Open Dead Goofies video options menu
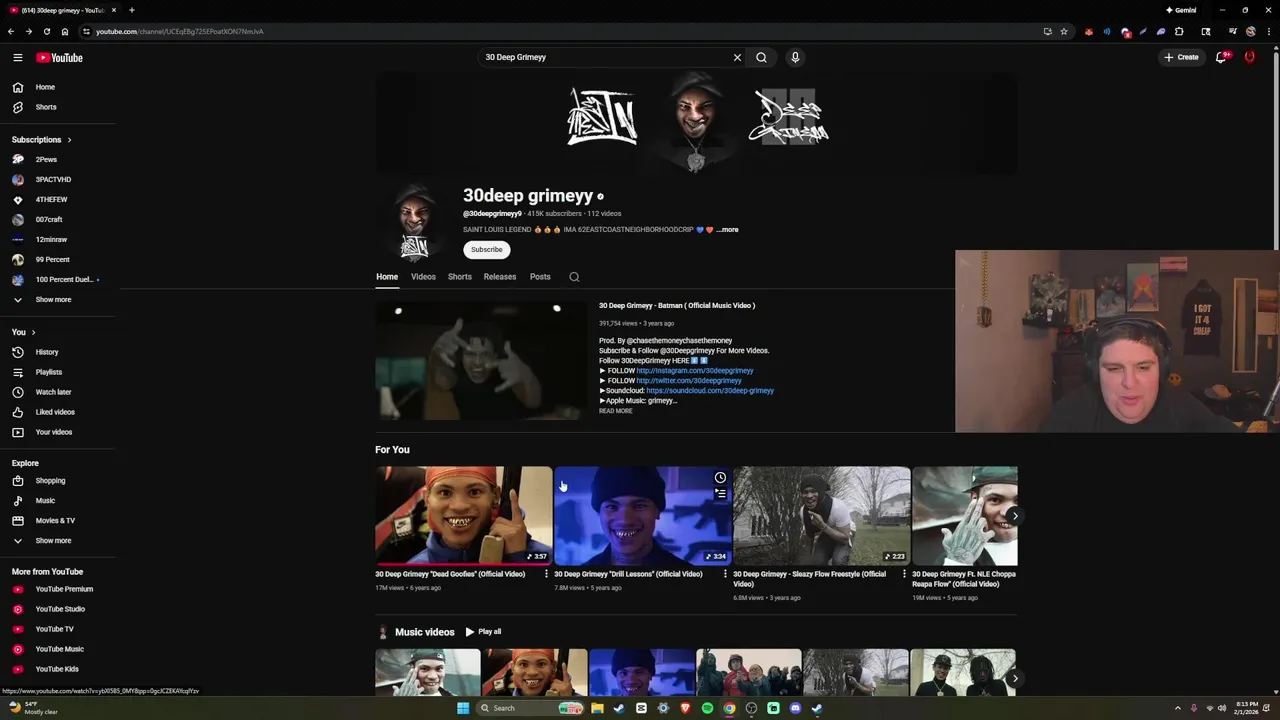Screen dimensions: 1280x720 point(546,574)
